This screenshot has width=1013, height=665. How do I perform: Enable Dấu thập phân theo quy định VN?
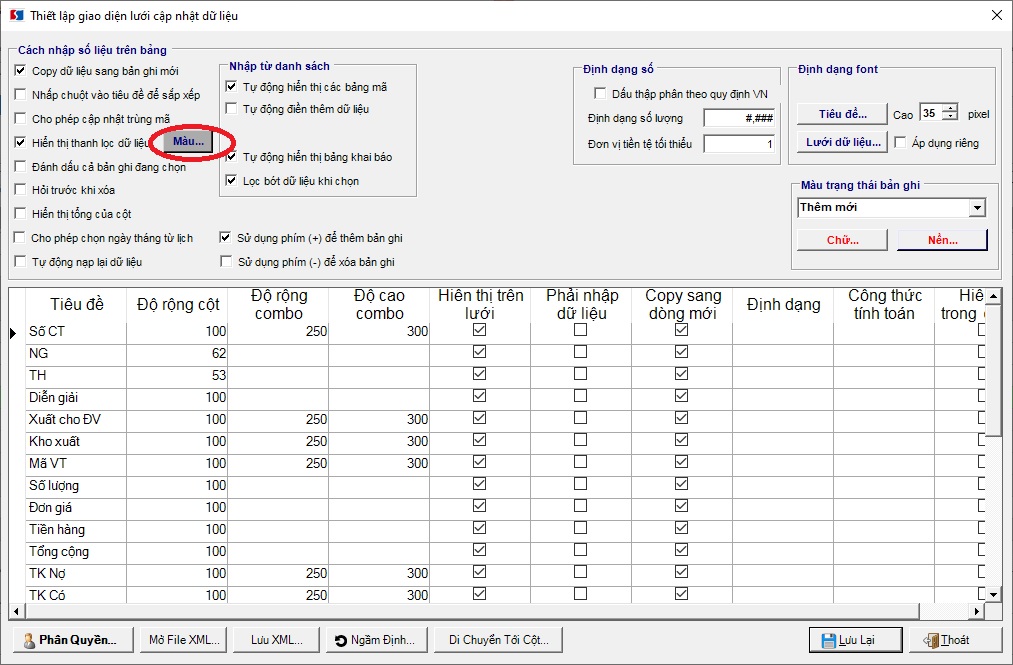pos(600,94)
